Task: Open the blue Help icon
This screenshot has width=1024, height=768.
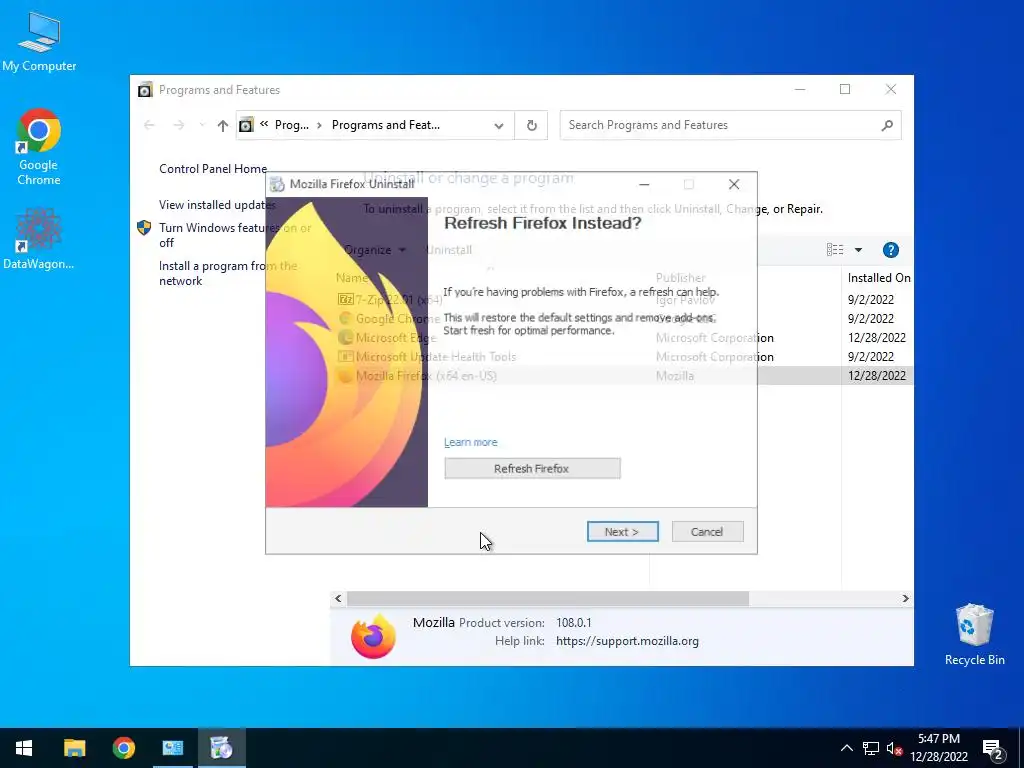Action: 890,249
